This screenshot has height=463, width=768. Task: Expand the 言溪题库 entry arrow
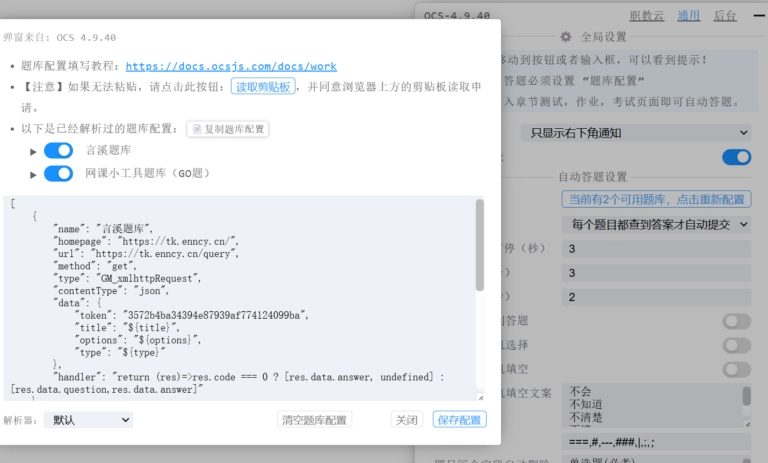tap(33, 151)
